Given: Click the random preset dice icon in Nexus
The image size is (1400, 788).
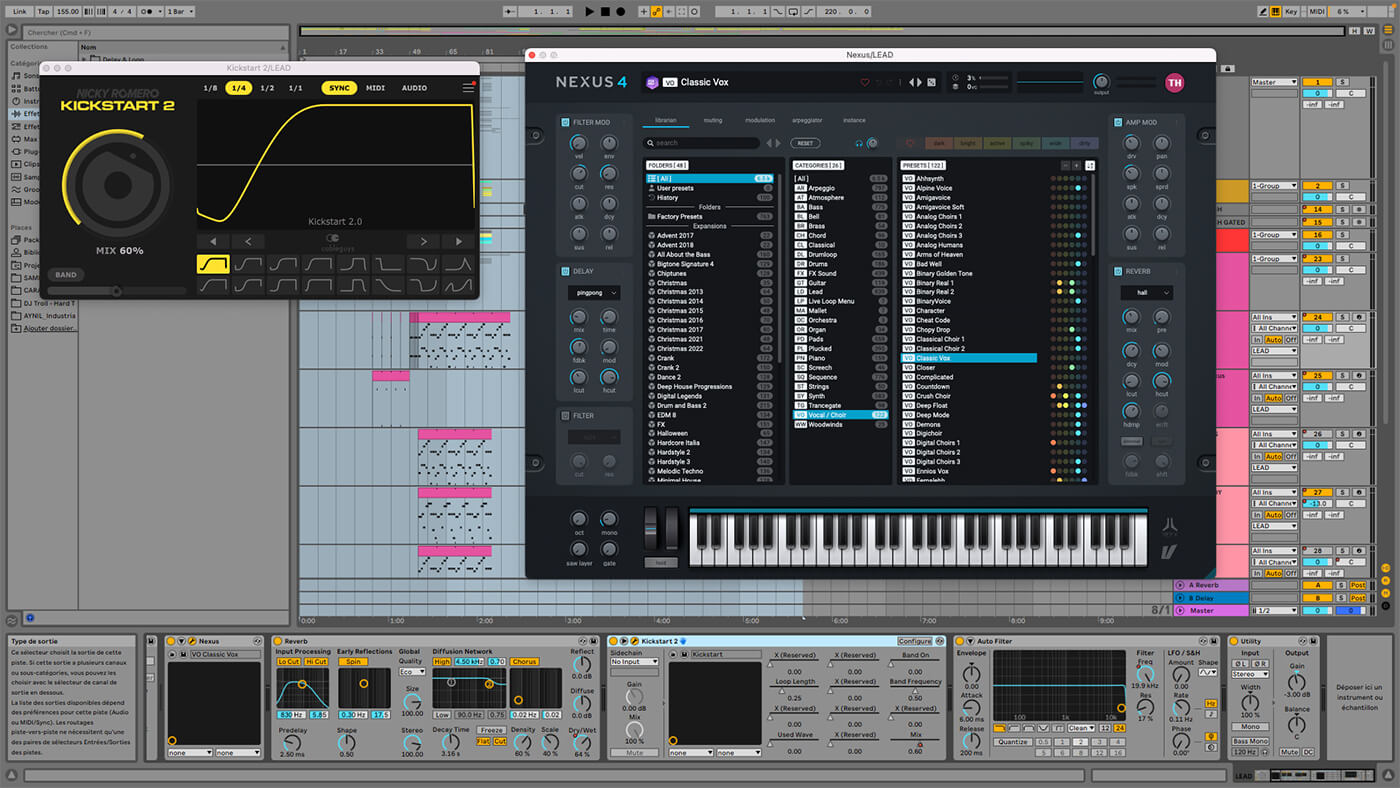Looking at the screenshot, I should point(931,82).
